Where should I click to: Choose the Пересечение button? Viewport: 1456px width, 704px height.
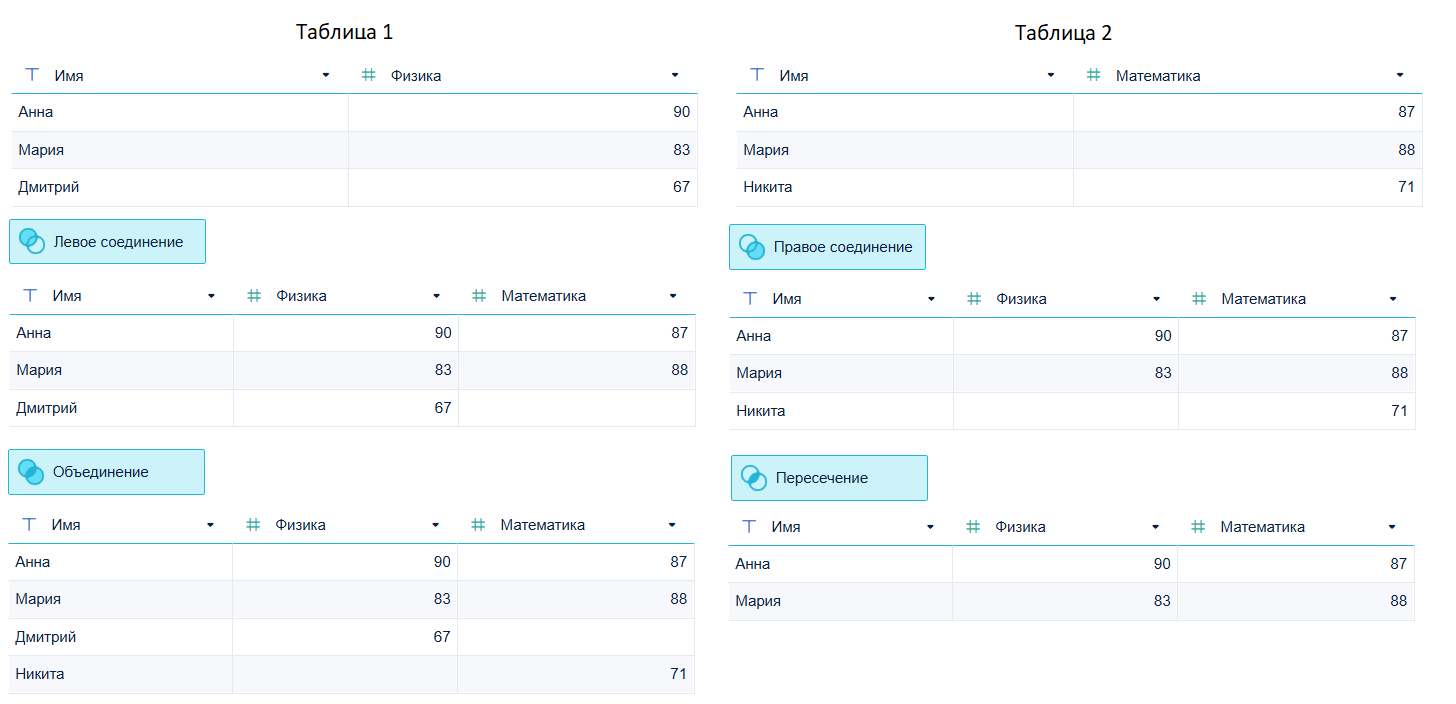point(829,478)
